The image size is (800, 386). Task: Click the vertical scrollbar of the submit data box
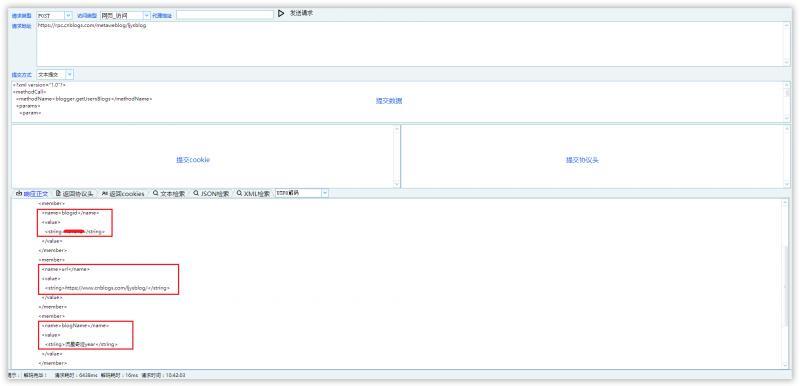tap(787, 101)
